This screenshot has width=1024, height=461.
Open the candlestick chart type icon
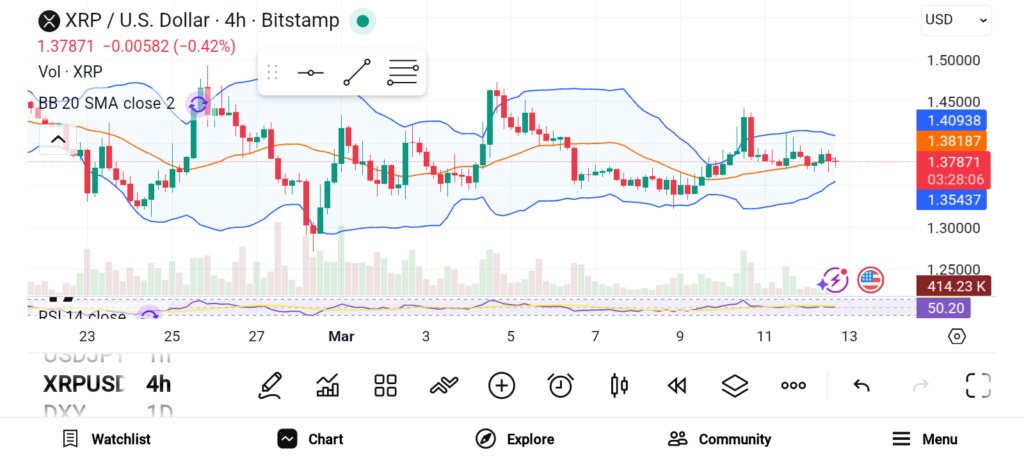point(618,385)
